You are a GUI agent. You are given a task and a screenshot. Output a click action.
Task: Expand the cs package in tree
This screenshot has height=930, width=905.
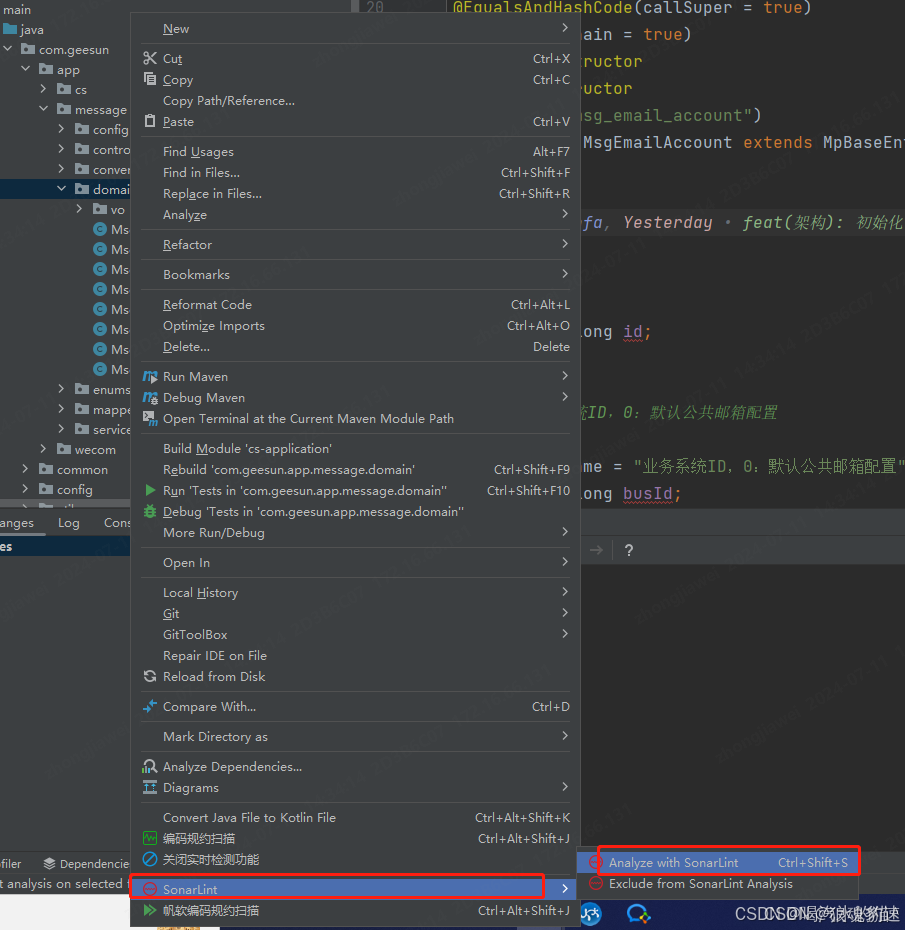(x=43, y=89)
